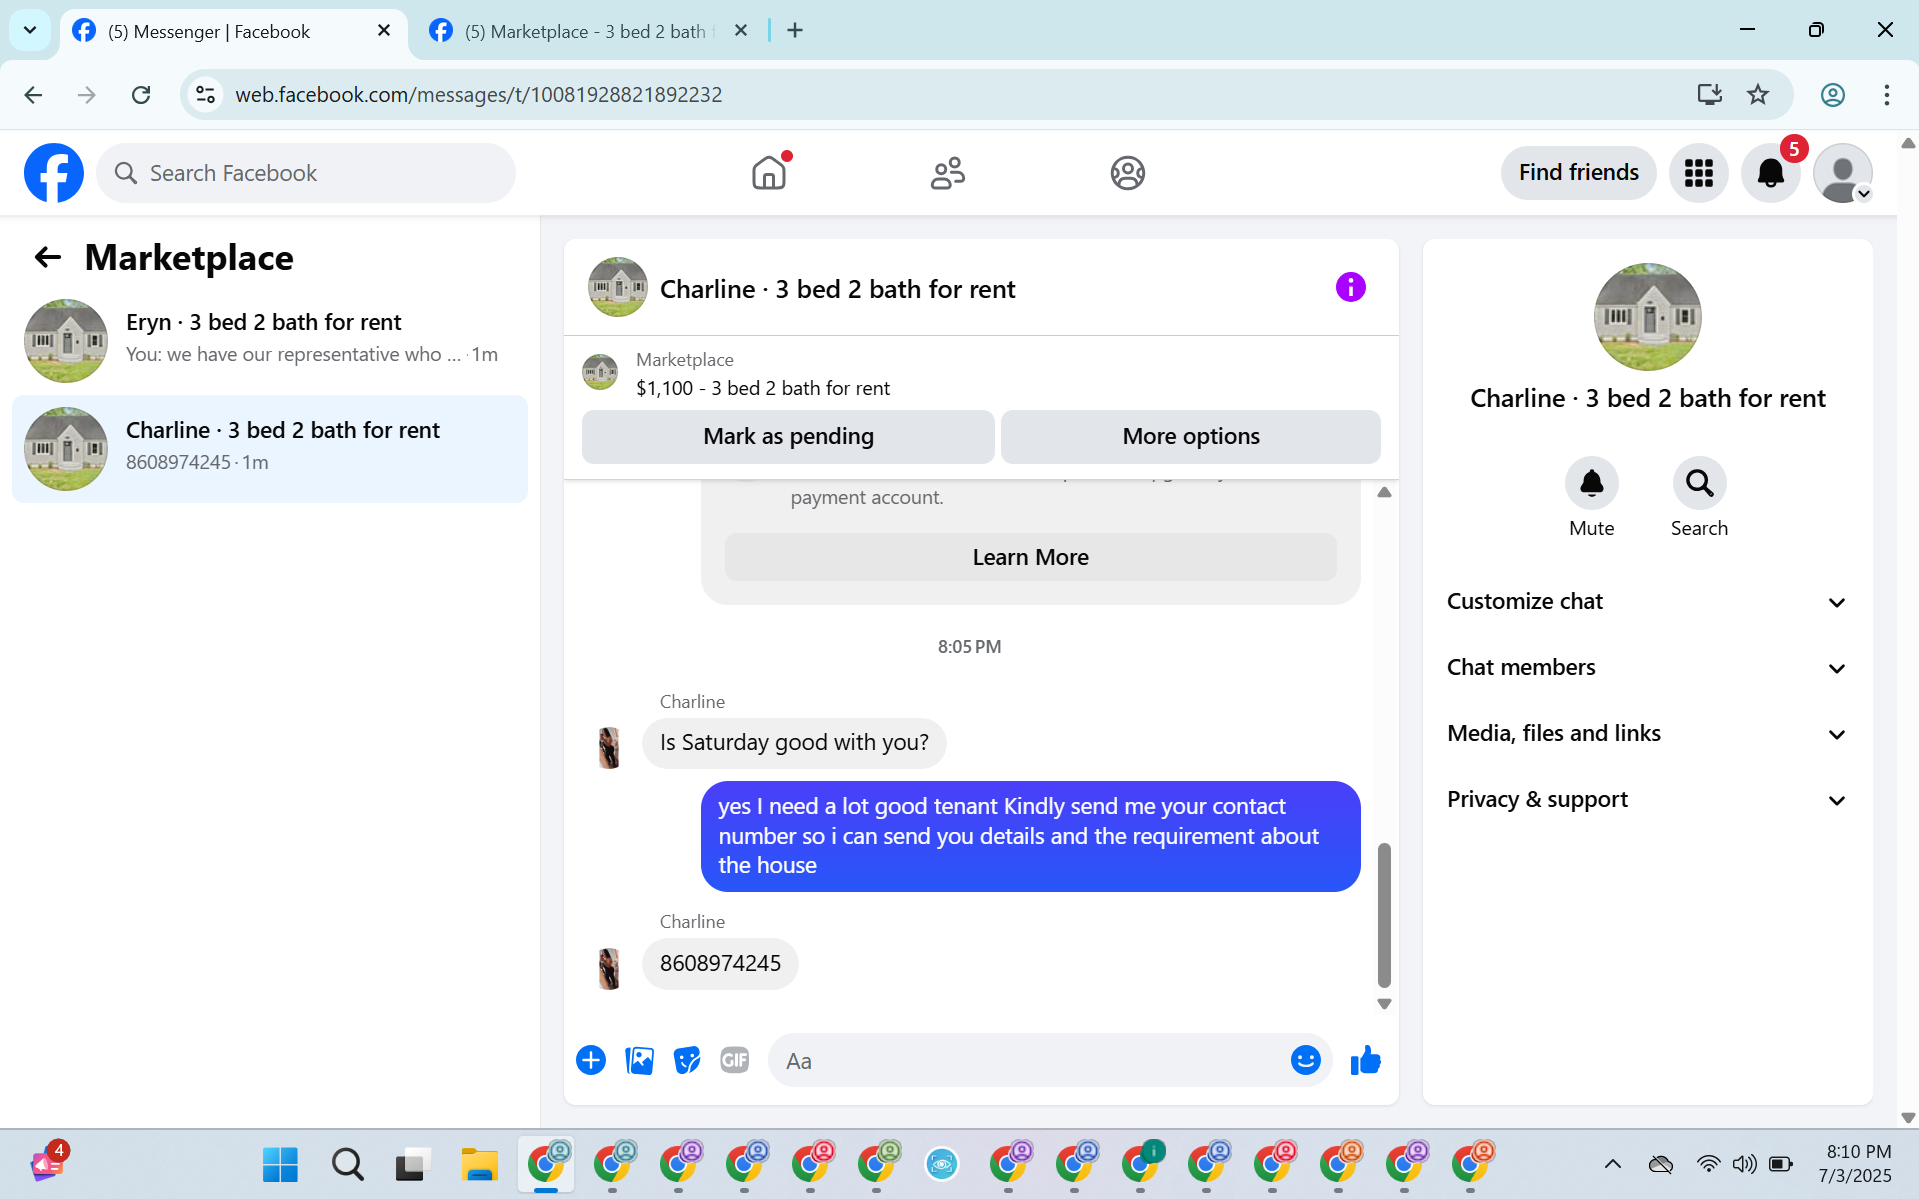Open the tab search dropdown arrow

tap(30, 30)
